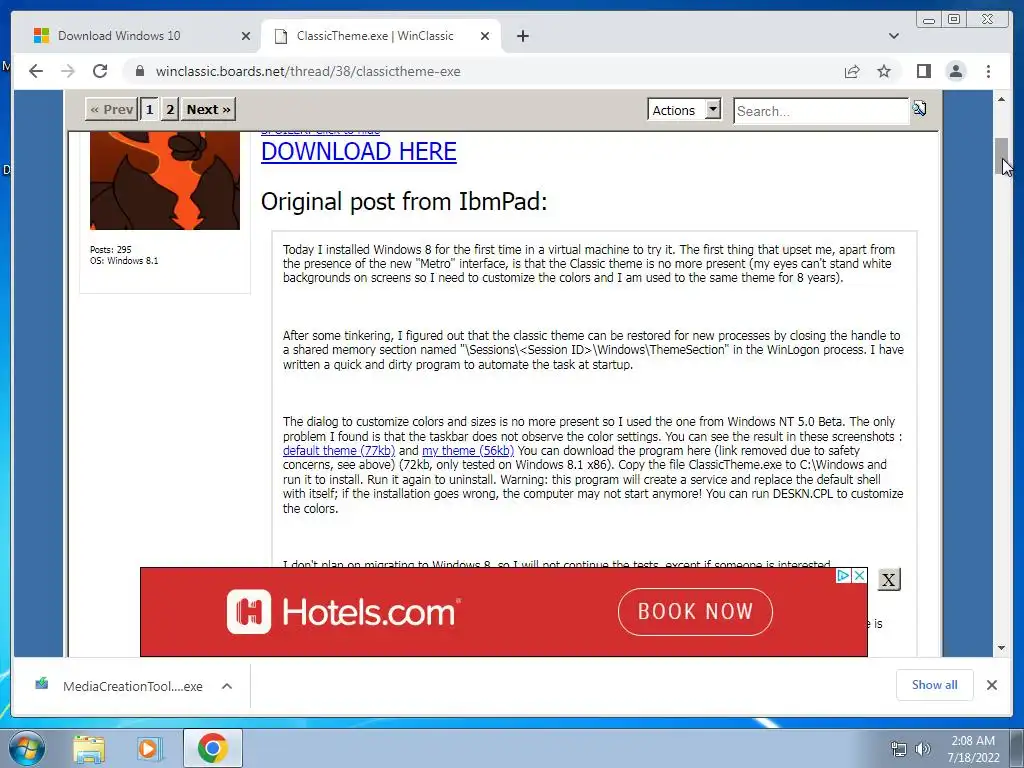The width and height of the screenshot is (1024, 768).
Task: Click the page scrollbar down arrow
Action: tap(1001, 648)
